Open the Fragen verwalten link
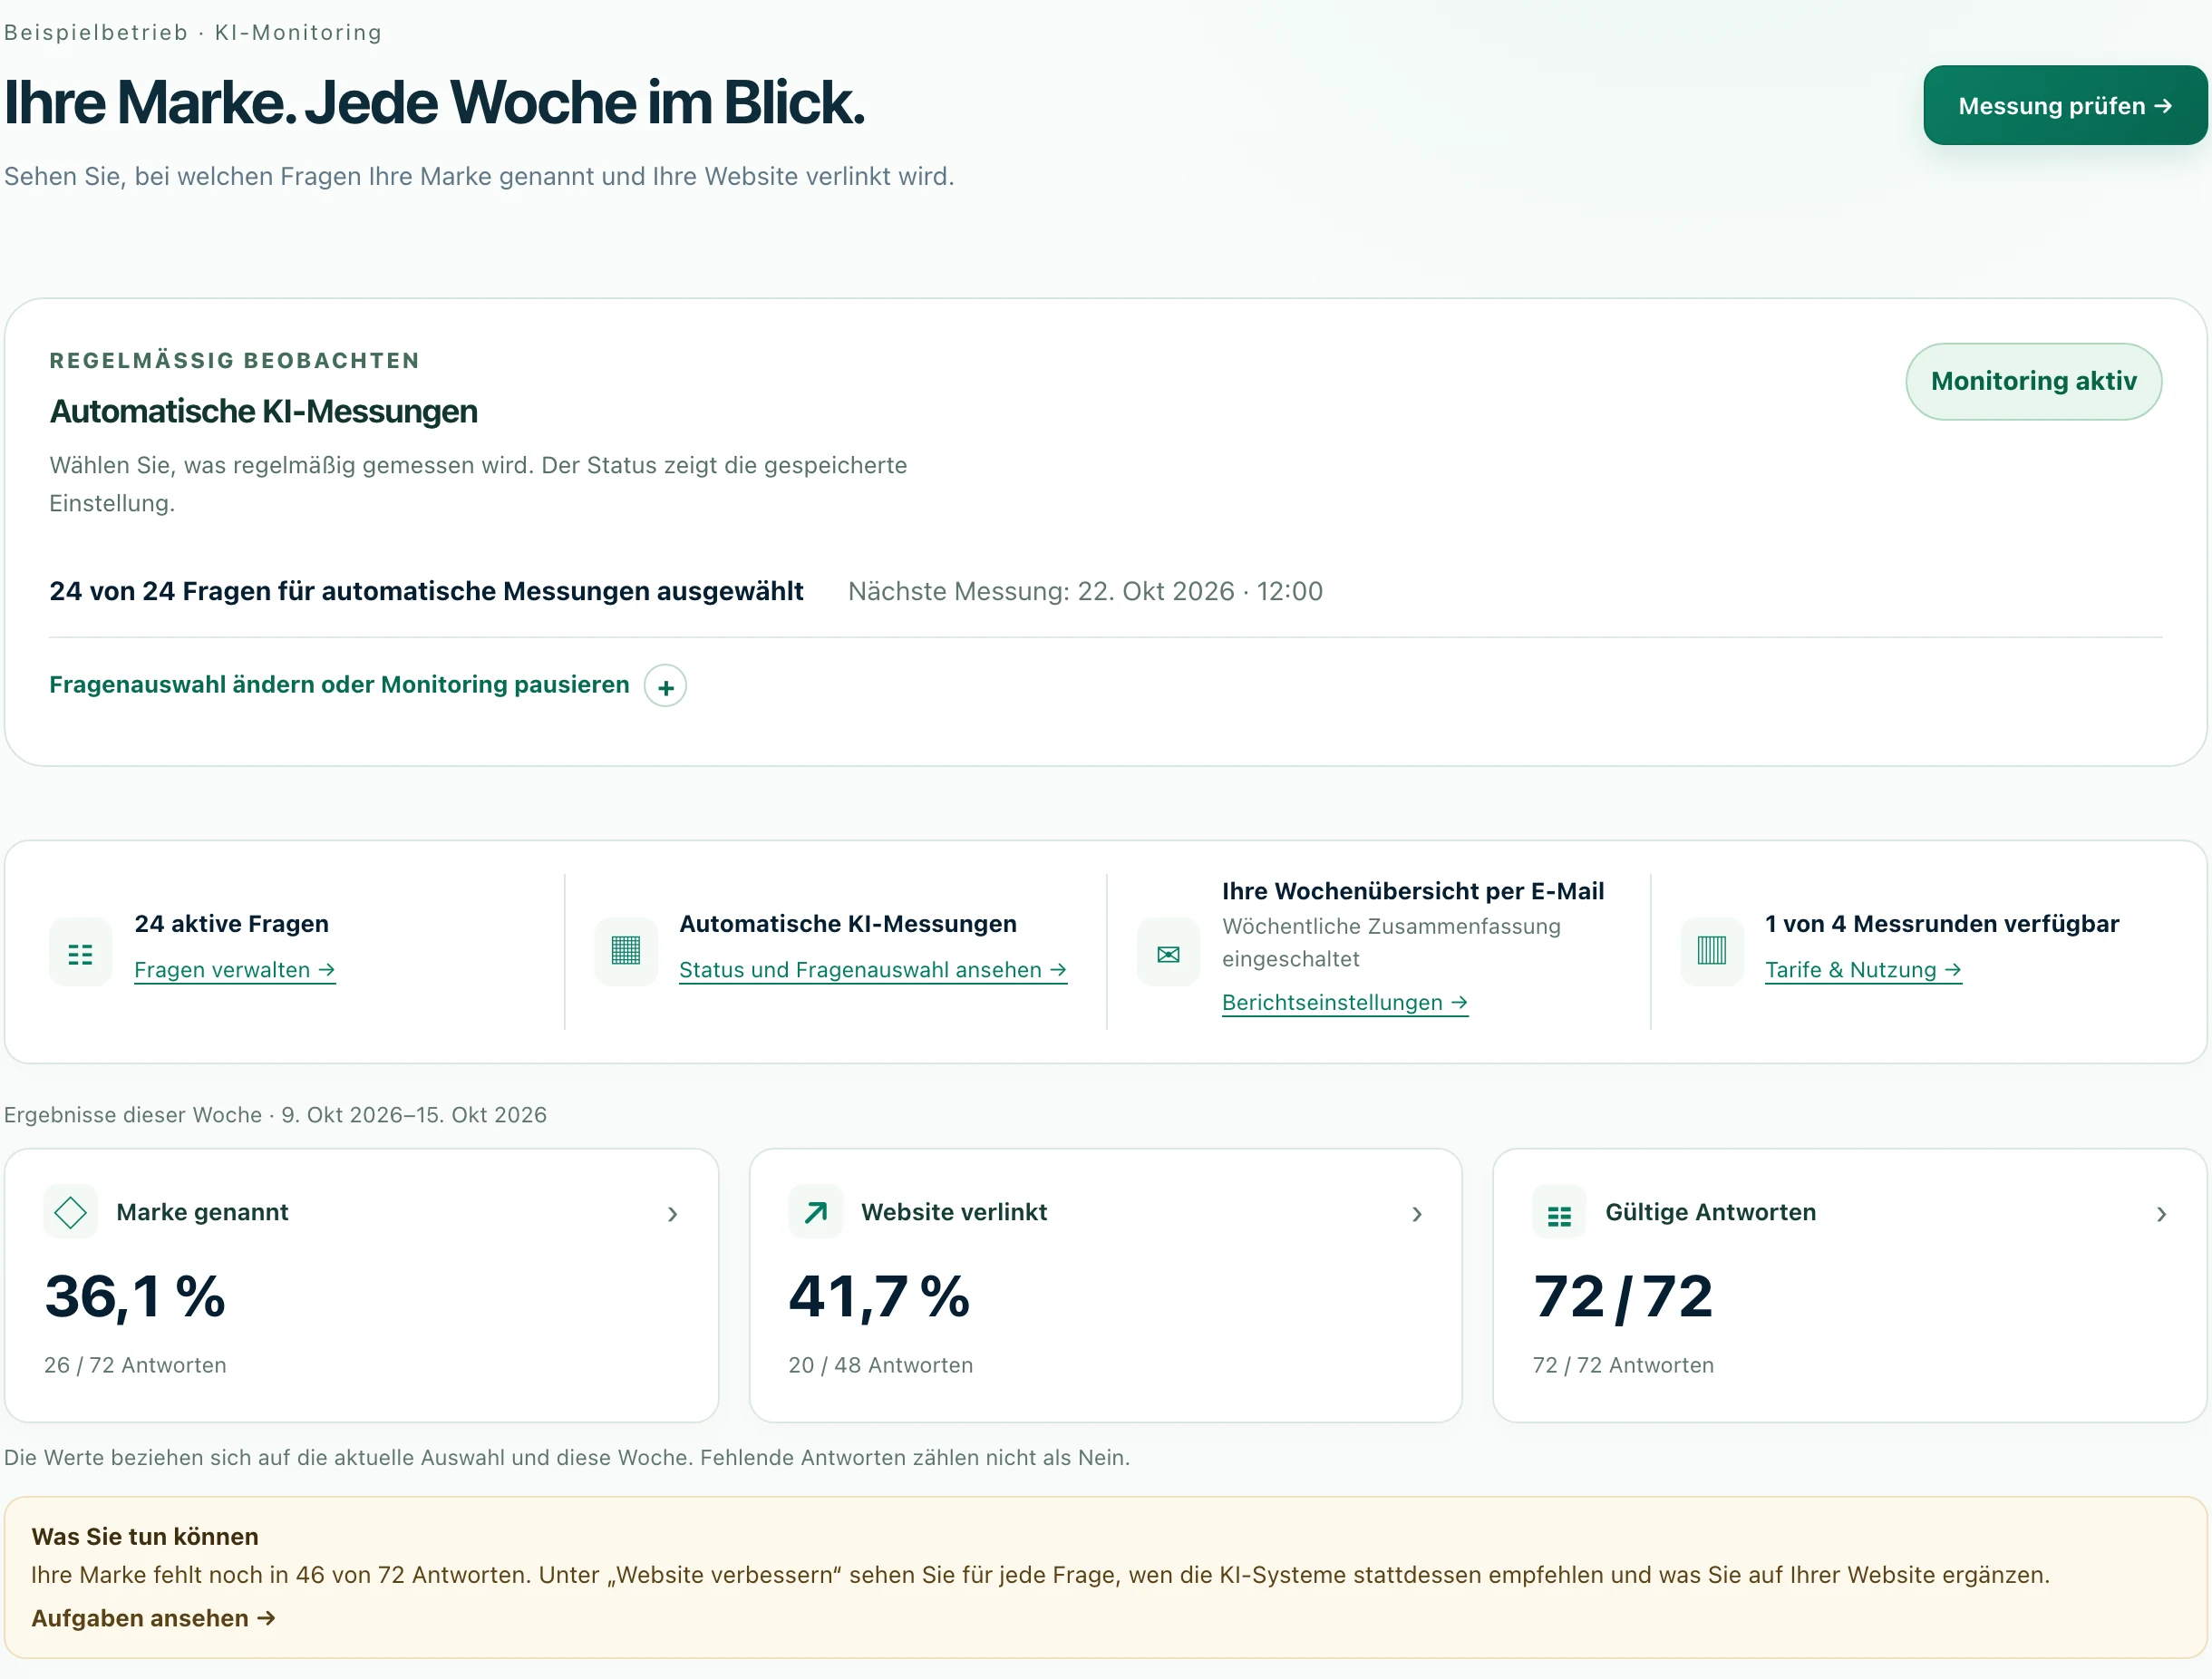 (x=234, y=970)
